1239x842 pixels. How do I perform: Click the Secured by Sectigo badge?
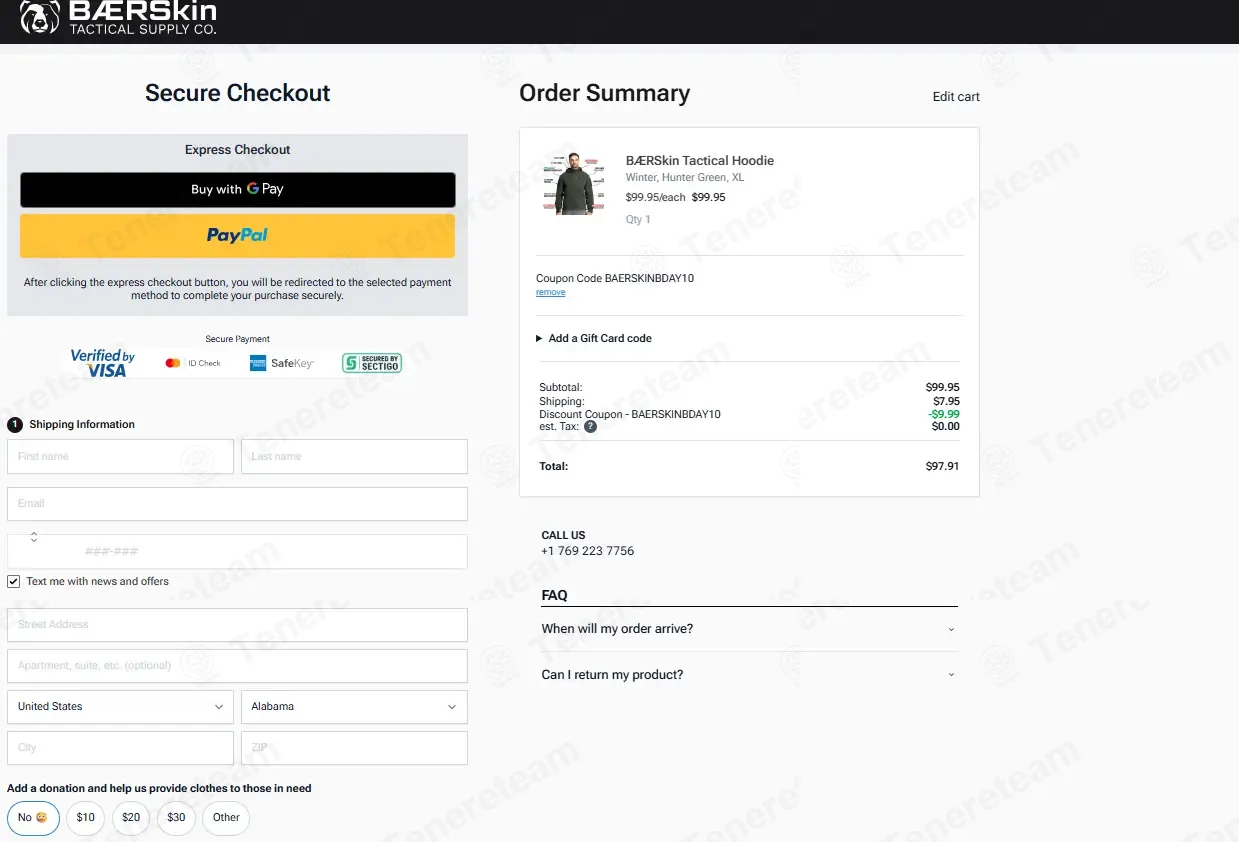click(371, 363)
